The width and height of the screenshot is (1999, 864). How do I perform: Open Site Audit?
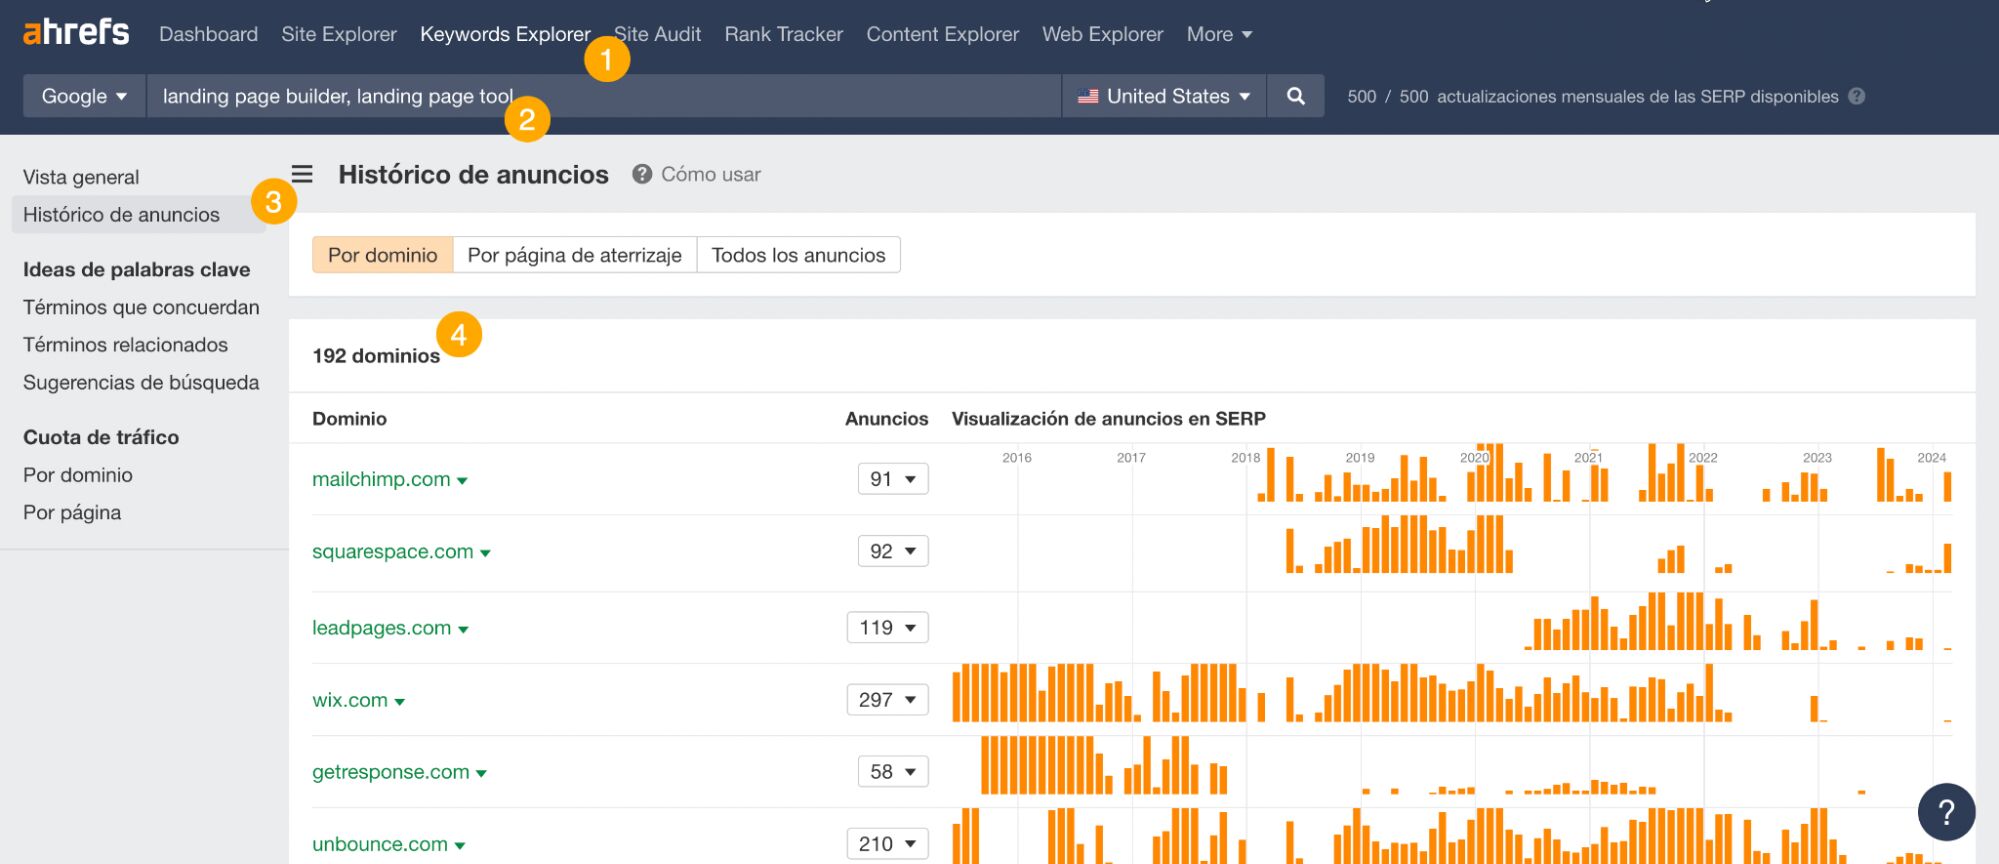pyautogui.click(x=657, y=34)
